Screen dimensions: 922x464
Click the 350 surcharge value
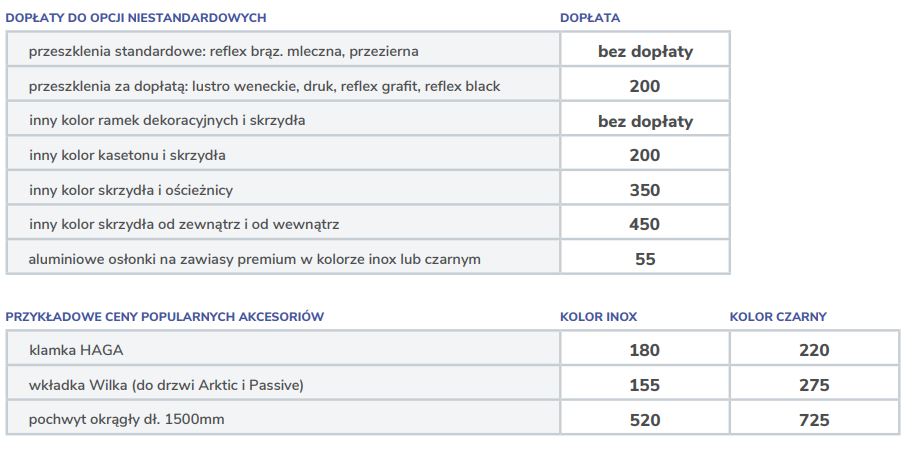pyautogui.click(x=645, y=190)
